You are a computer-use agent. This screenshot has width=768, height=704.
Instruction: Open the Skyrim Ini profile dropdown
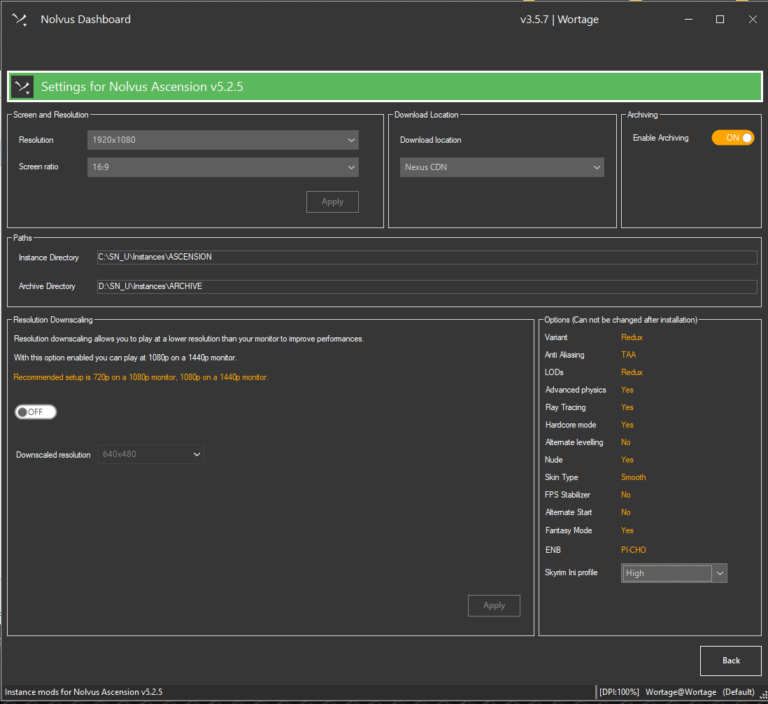click(673, 573)
